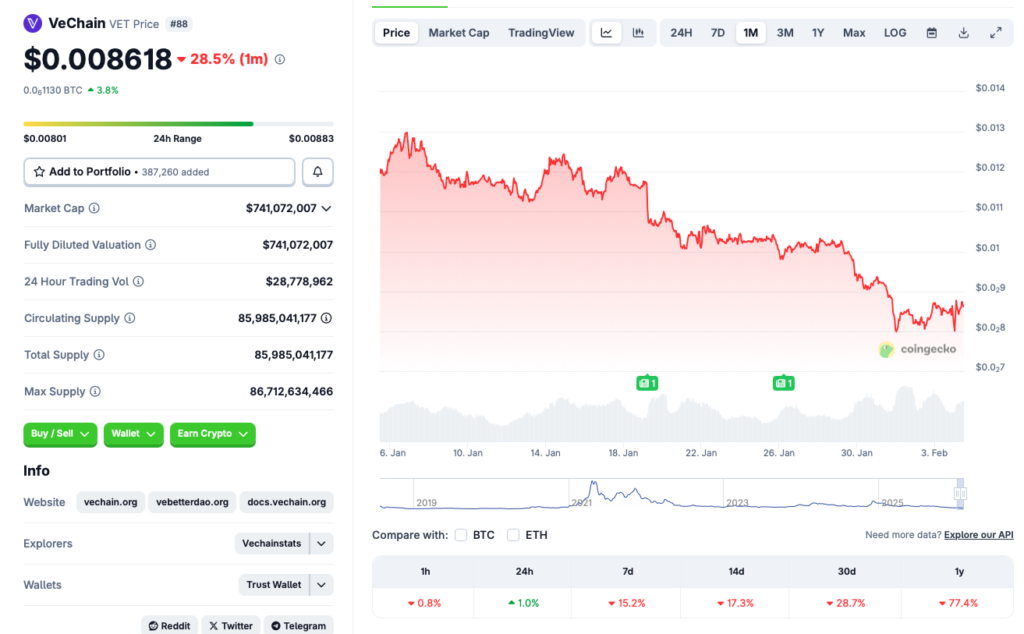1024x634 pixels.
Task: Switch to the Market Cap tab
Action: (458, 32)
